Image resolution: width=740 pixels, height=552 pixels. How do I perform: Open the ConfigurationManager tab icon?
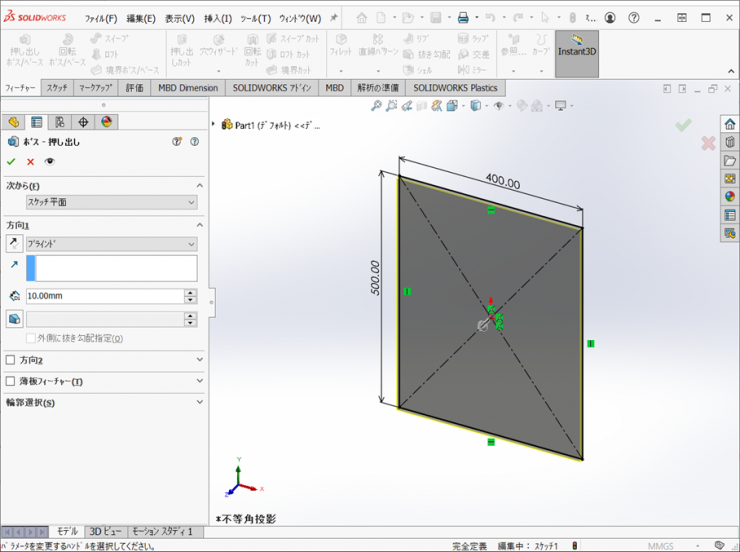(x=60, y=122)
